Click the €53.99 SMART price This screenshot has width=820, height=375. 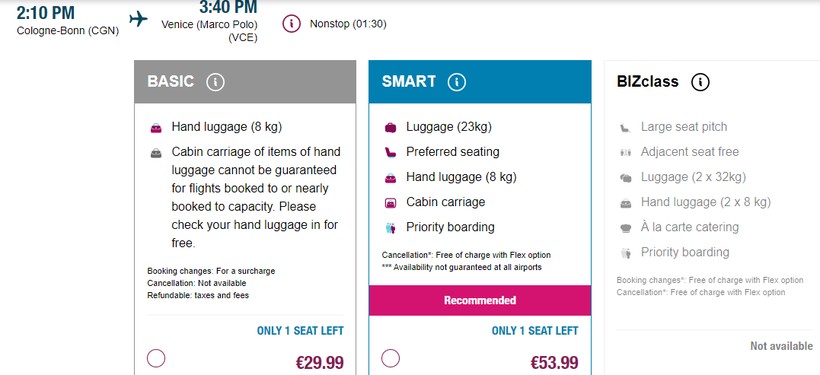pyautogui.click(x=554, y=363)
